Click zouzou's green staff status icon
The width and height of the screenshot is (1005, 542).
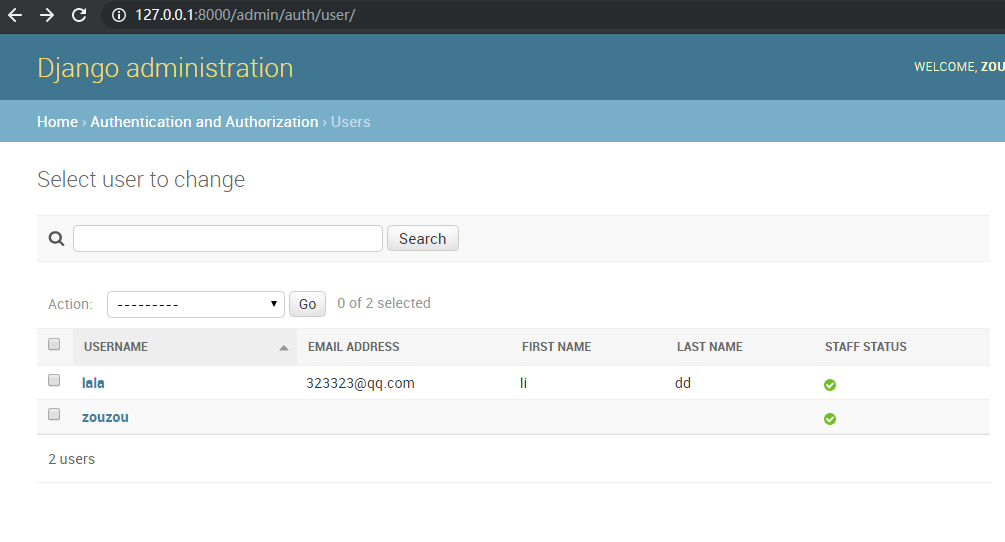[x=830, y=419]
